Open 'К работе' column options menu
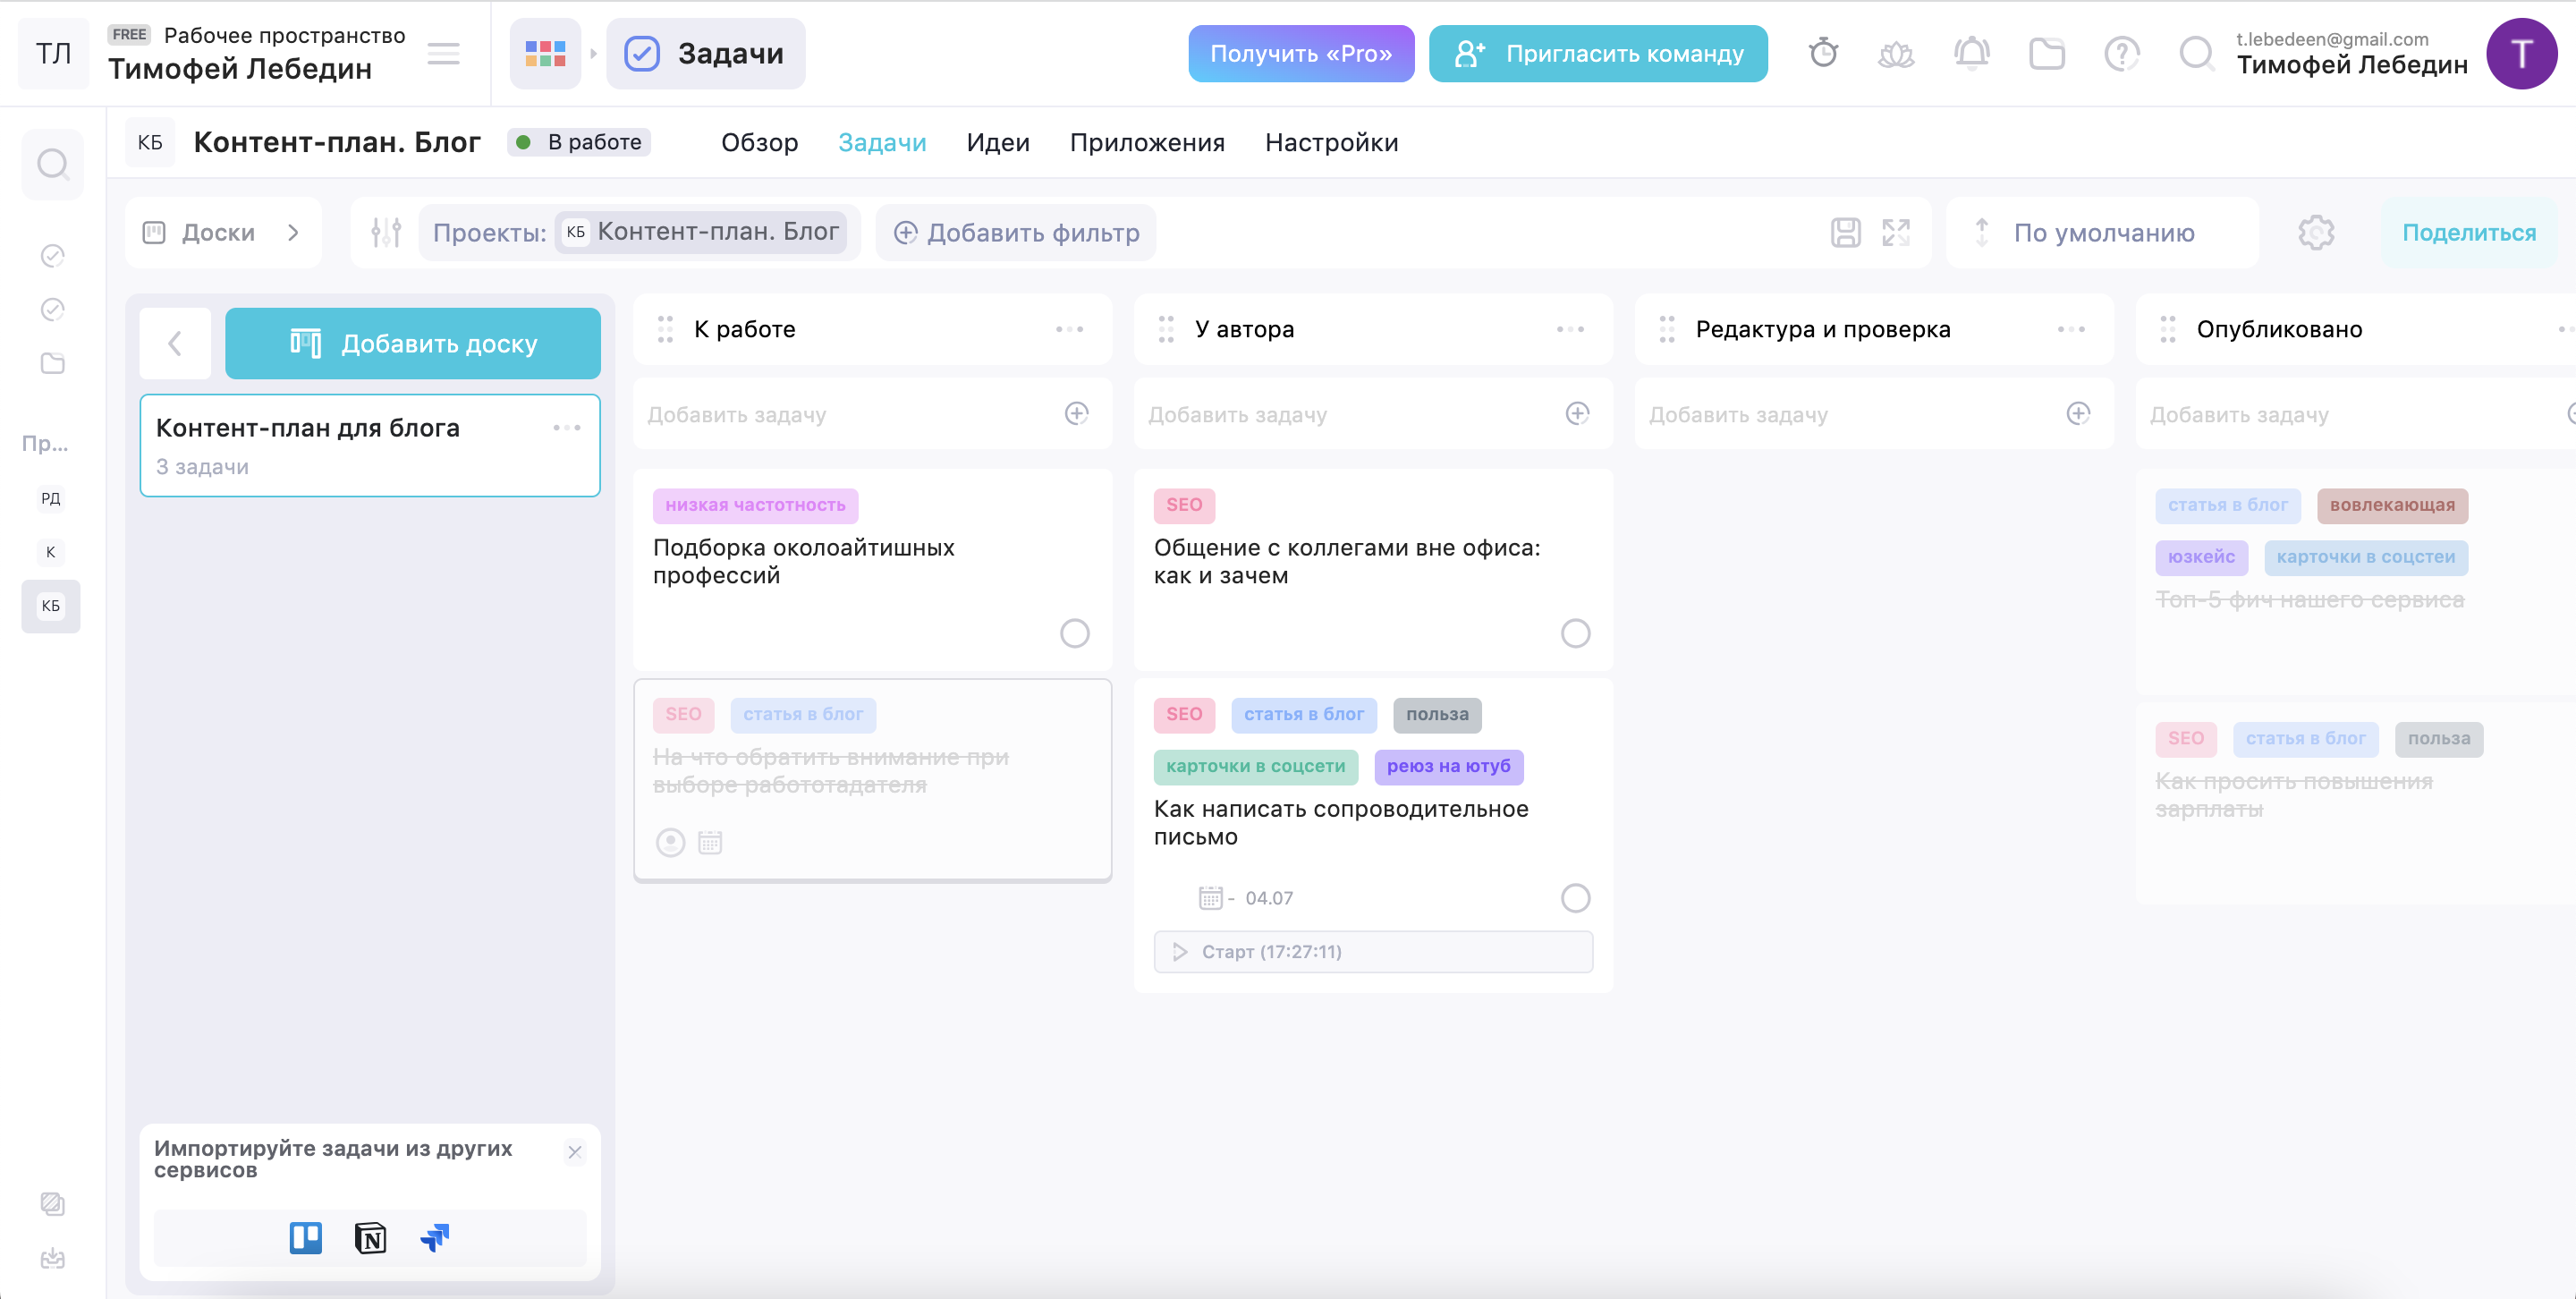This screenshot has height=1299, width=2576. pos(1069,329)
